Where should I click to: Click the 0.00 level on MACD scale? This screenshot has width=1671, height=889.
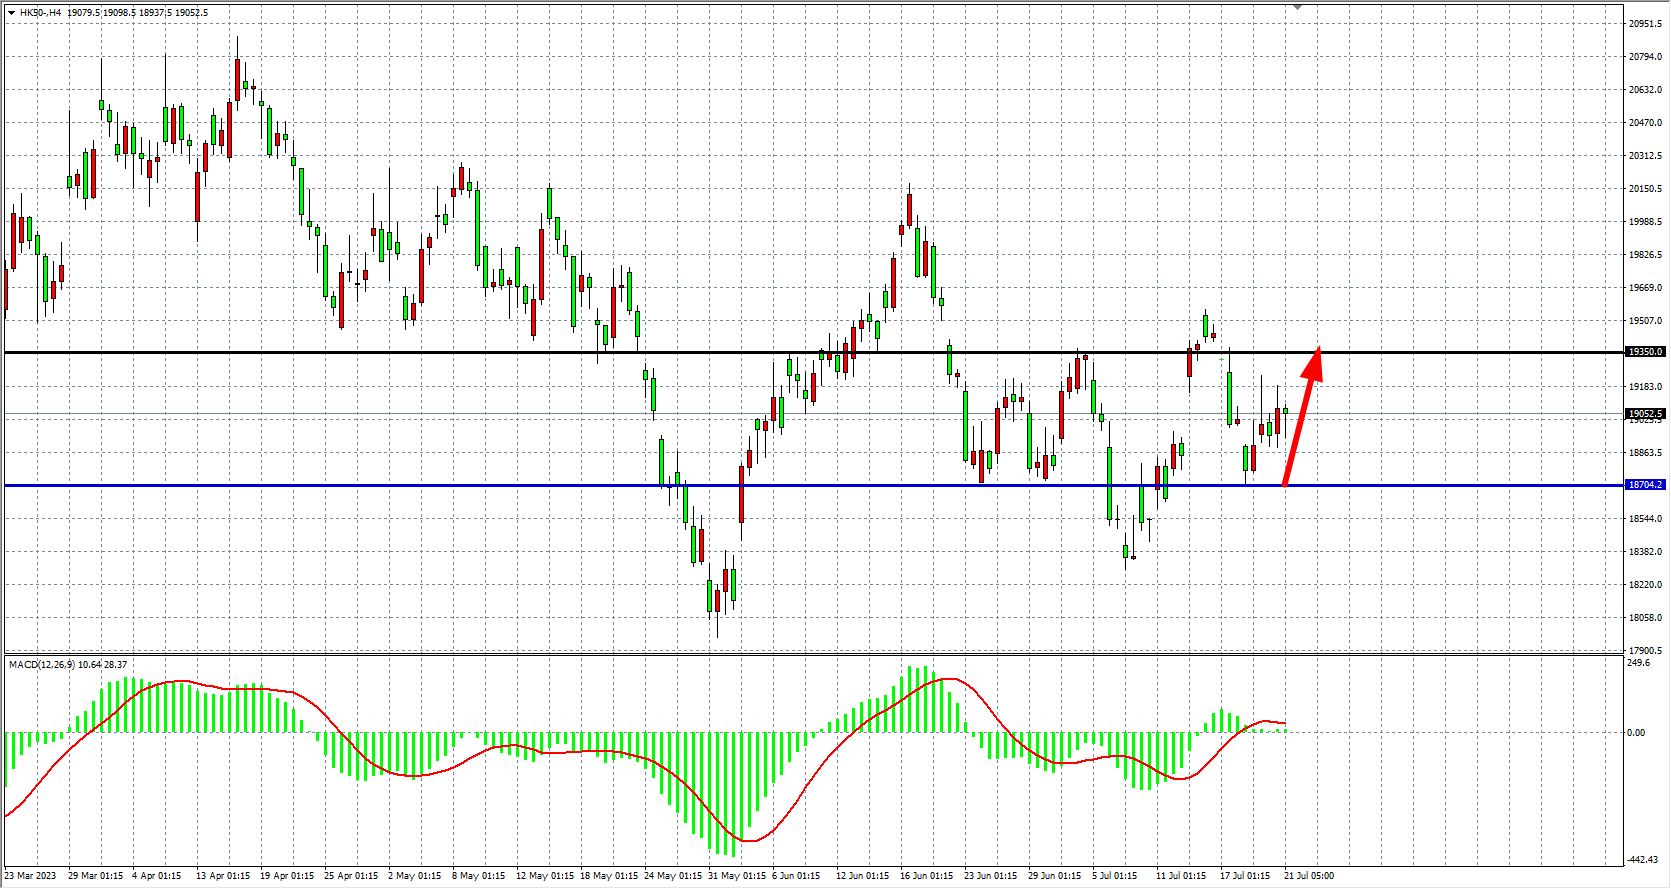click(x=1636, y=733)
